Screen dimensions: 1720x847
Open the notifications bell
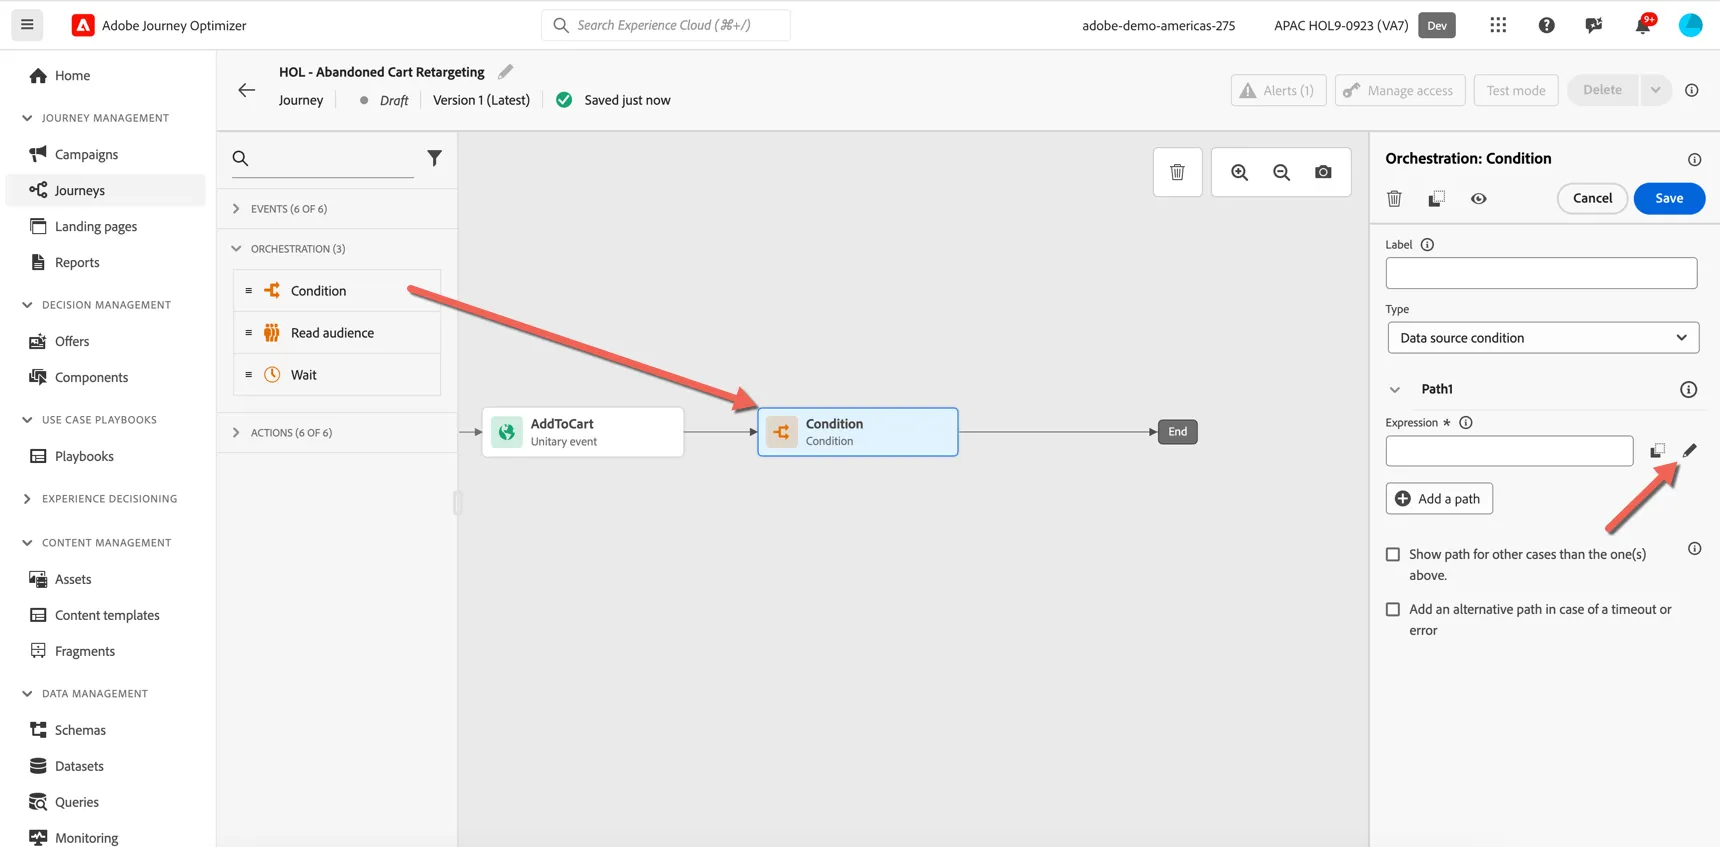pos(1642,25)
